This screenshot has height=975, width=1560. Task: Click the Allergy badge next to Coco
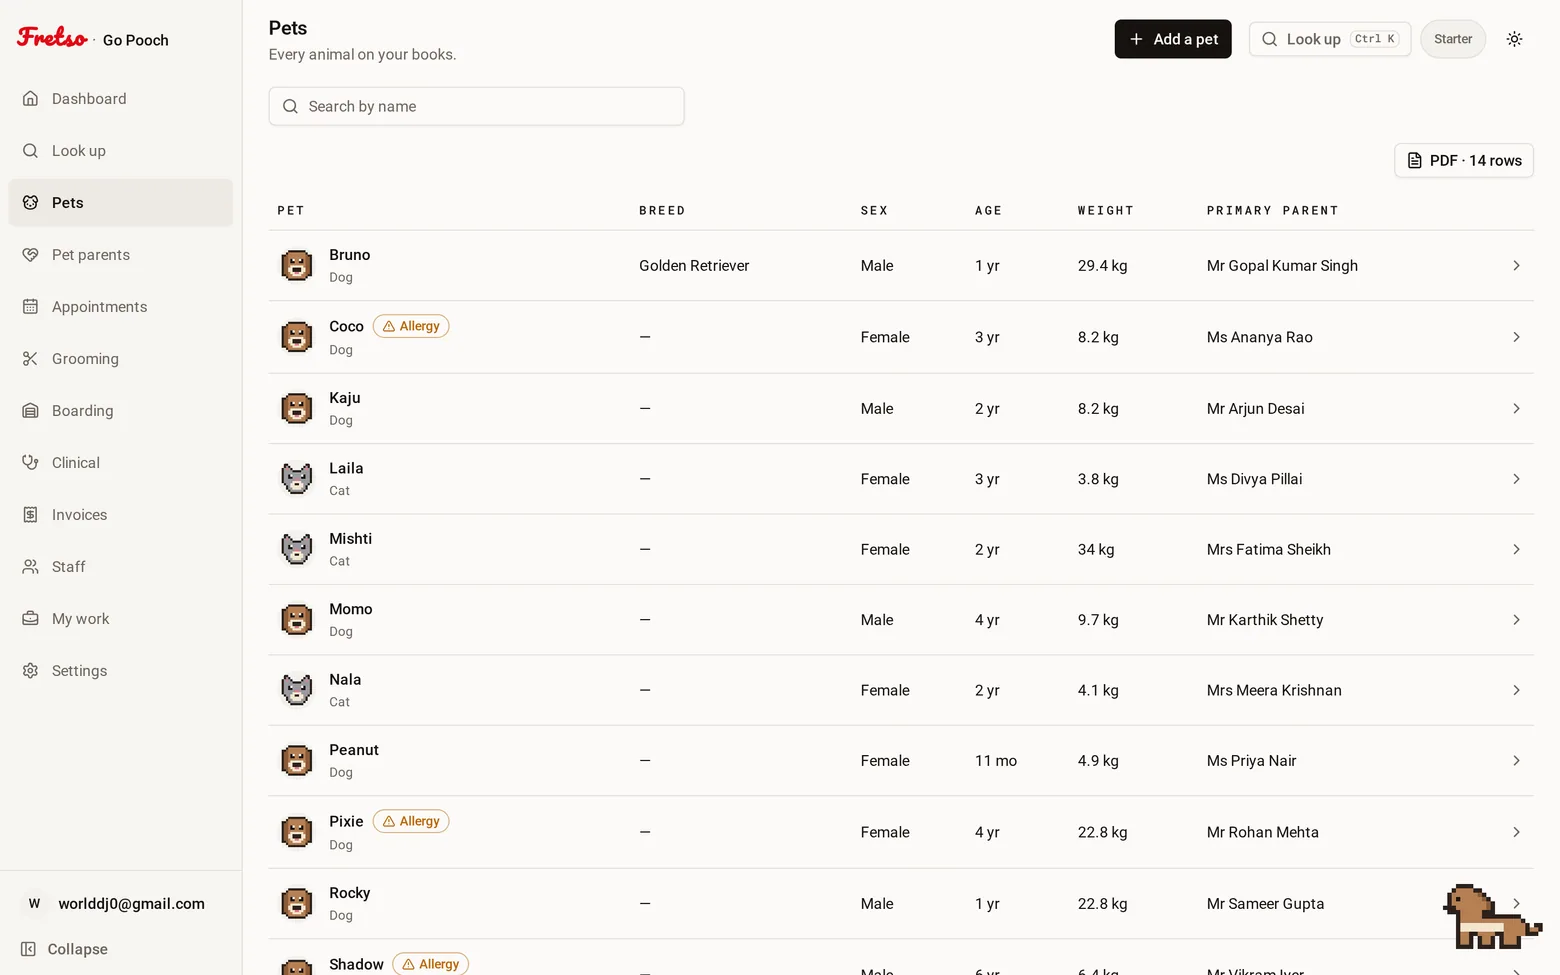click(x=411, y=326)
